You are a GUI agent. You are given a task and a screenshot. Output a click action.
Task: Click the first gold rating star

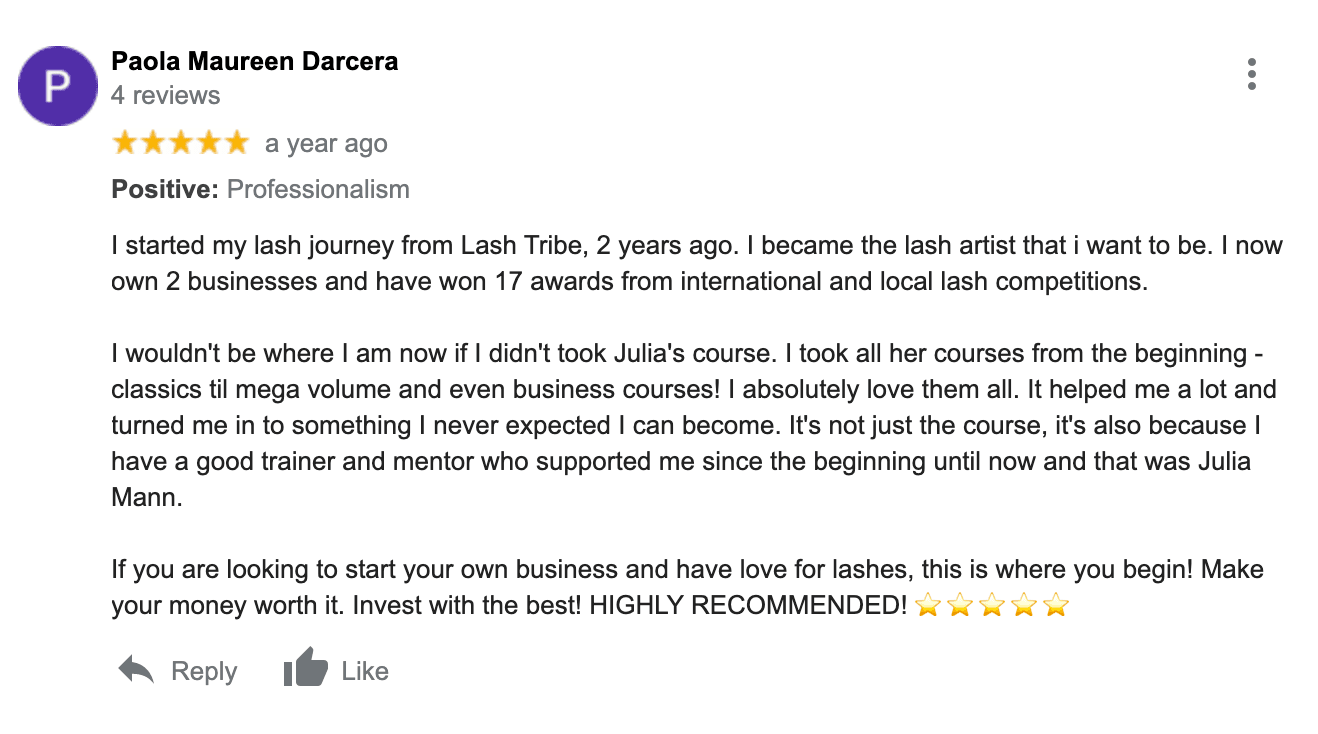[125, 143]
